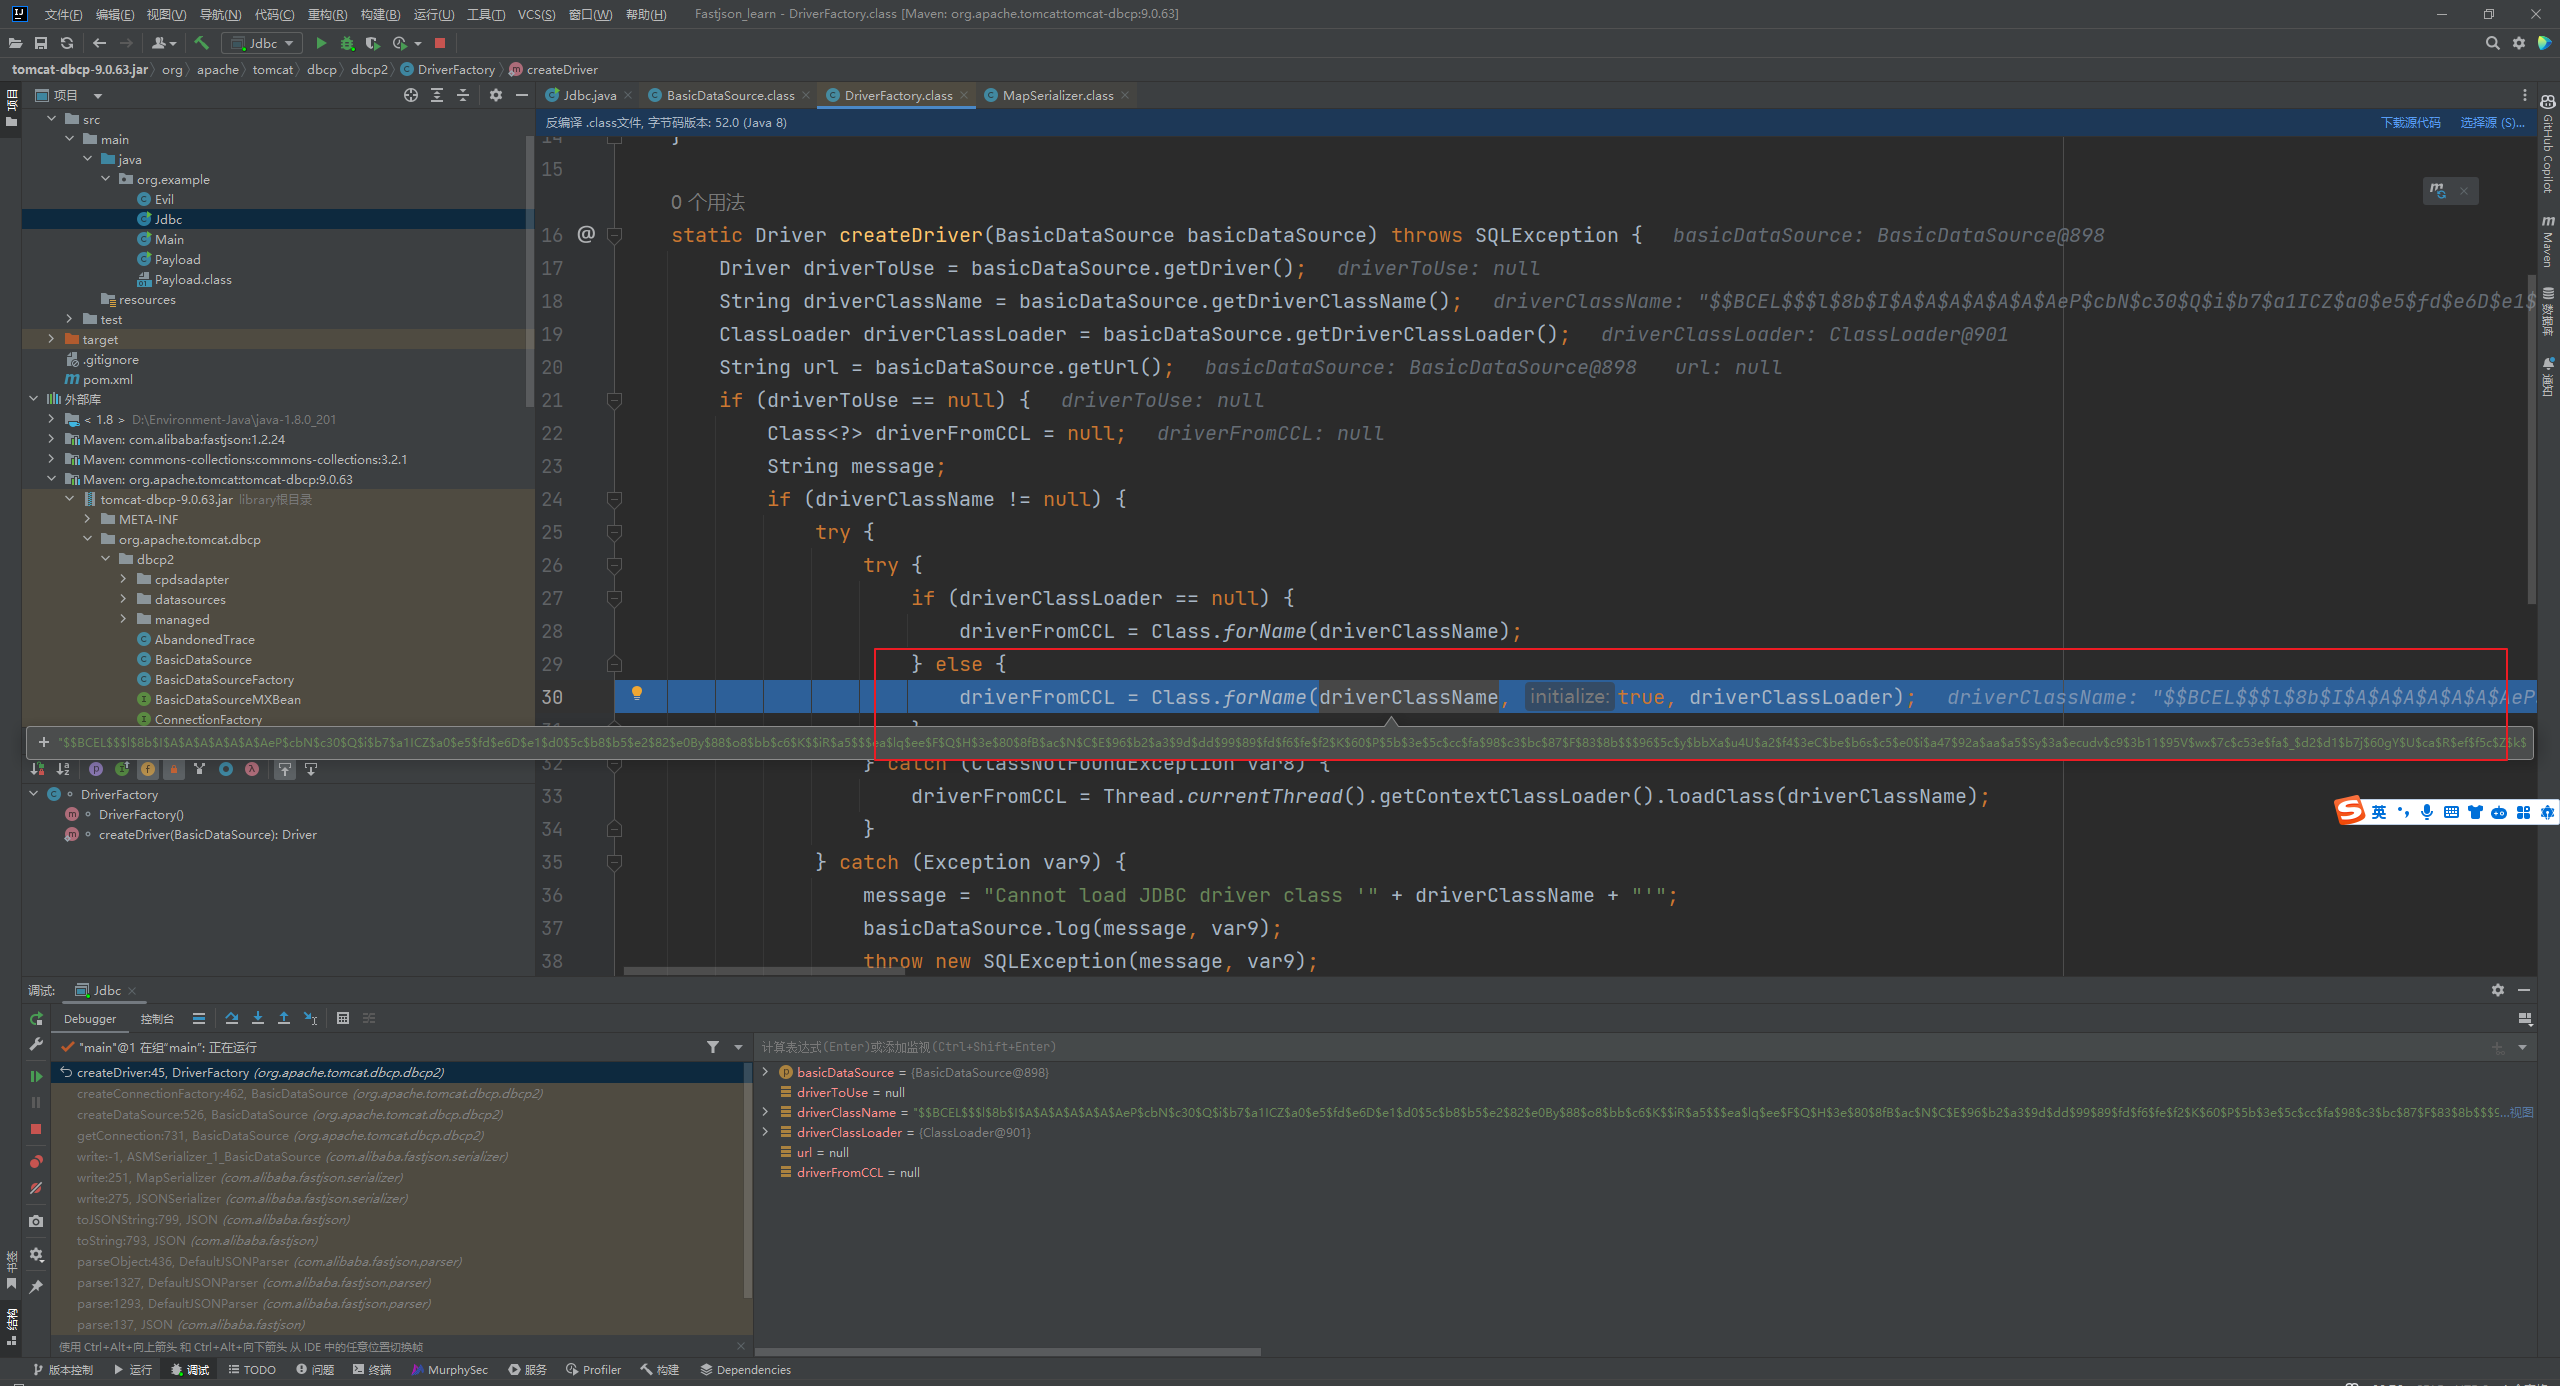Run the Jdbc configuration with green play button
The width and height of the screenshot is (2560, 1386).
(x=321, y=43)
